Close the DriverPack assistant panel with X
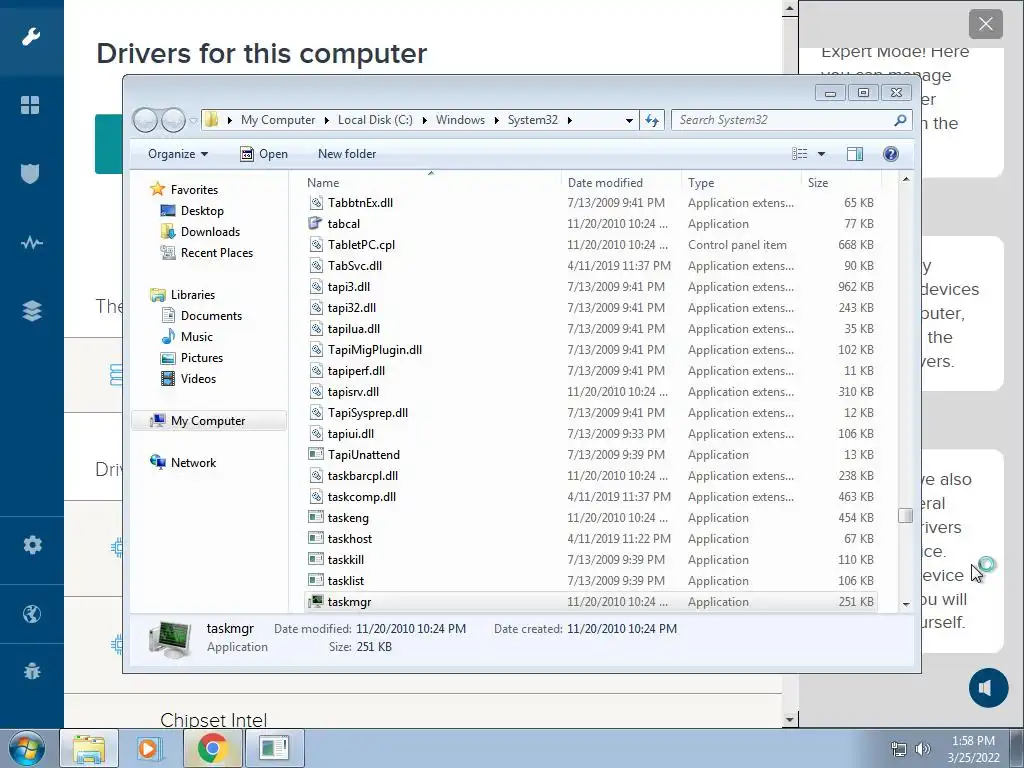This screenshot has width=1024, height=768. 985,25
